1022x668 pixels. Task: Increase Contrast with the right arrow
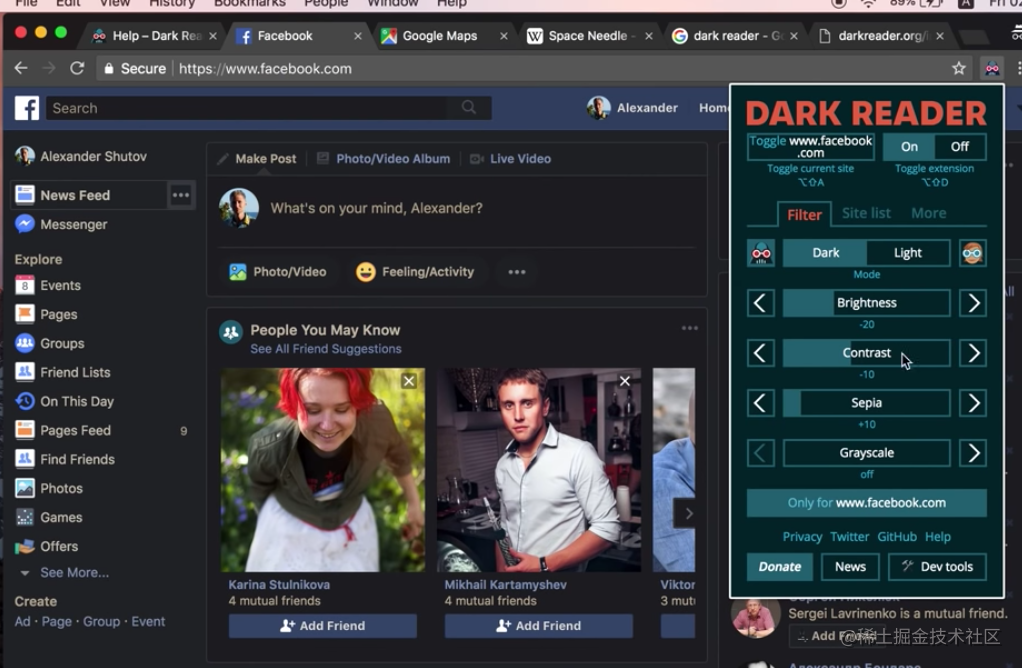(x=972, y=353)
